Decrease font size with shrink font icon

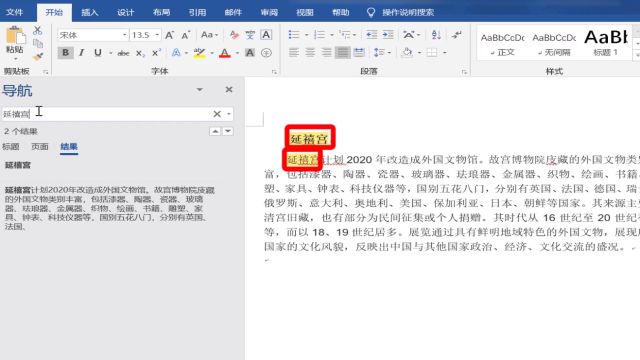(x=186, y=35)
